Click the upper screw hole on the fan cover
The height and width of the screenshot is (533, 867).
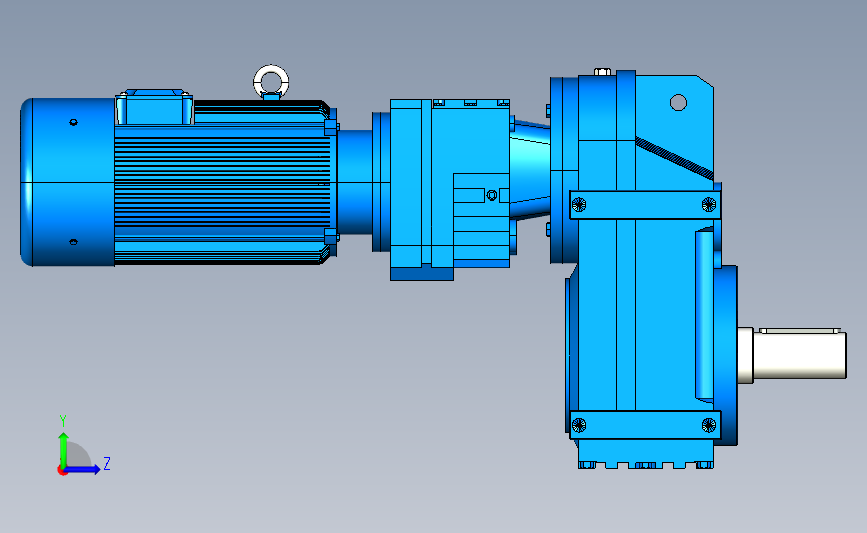[x=74, y=122]
